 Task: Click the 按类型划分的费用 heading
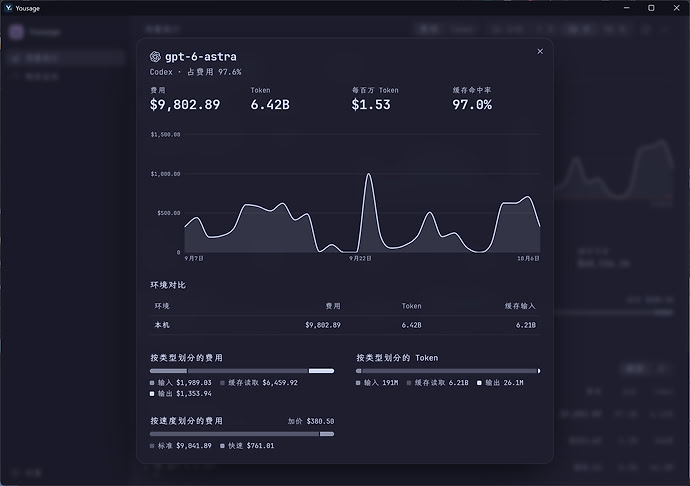pyautogui.click(x=187, y=358)
